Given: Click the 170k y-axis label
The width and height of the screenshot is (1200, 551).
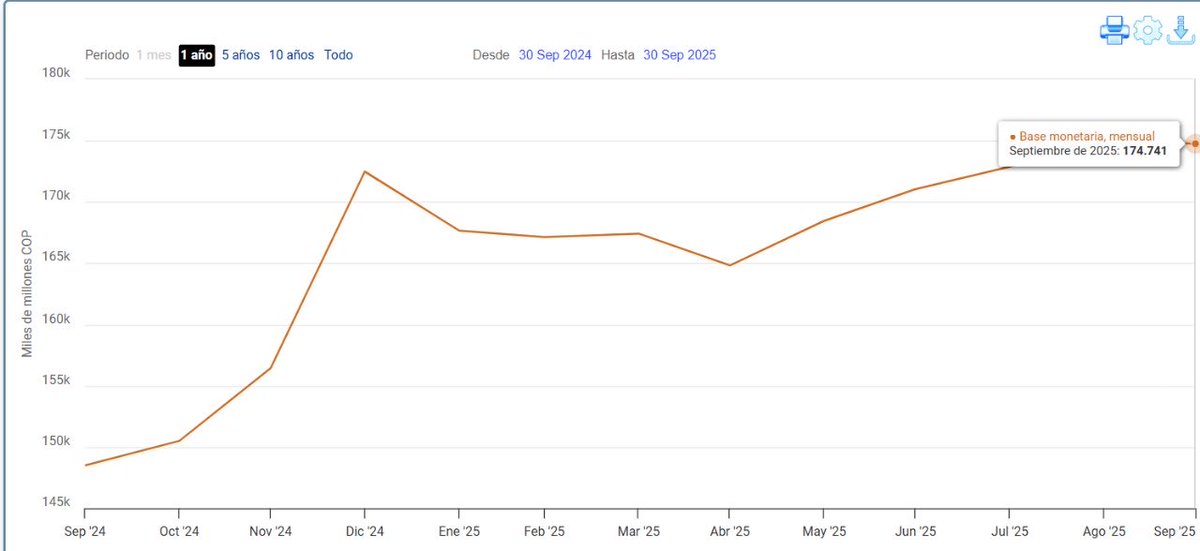Looking at the screenshot, I should [55, 196].
